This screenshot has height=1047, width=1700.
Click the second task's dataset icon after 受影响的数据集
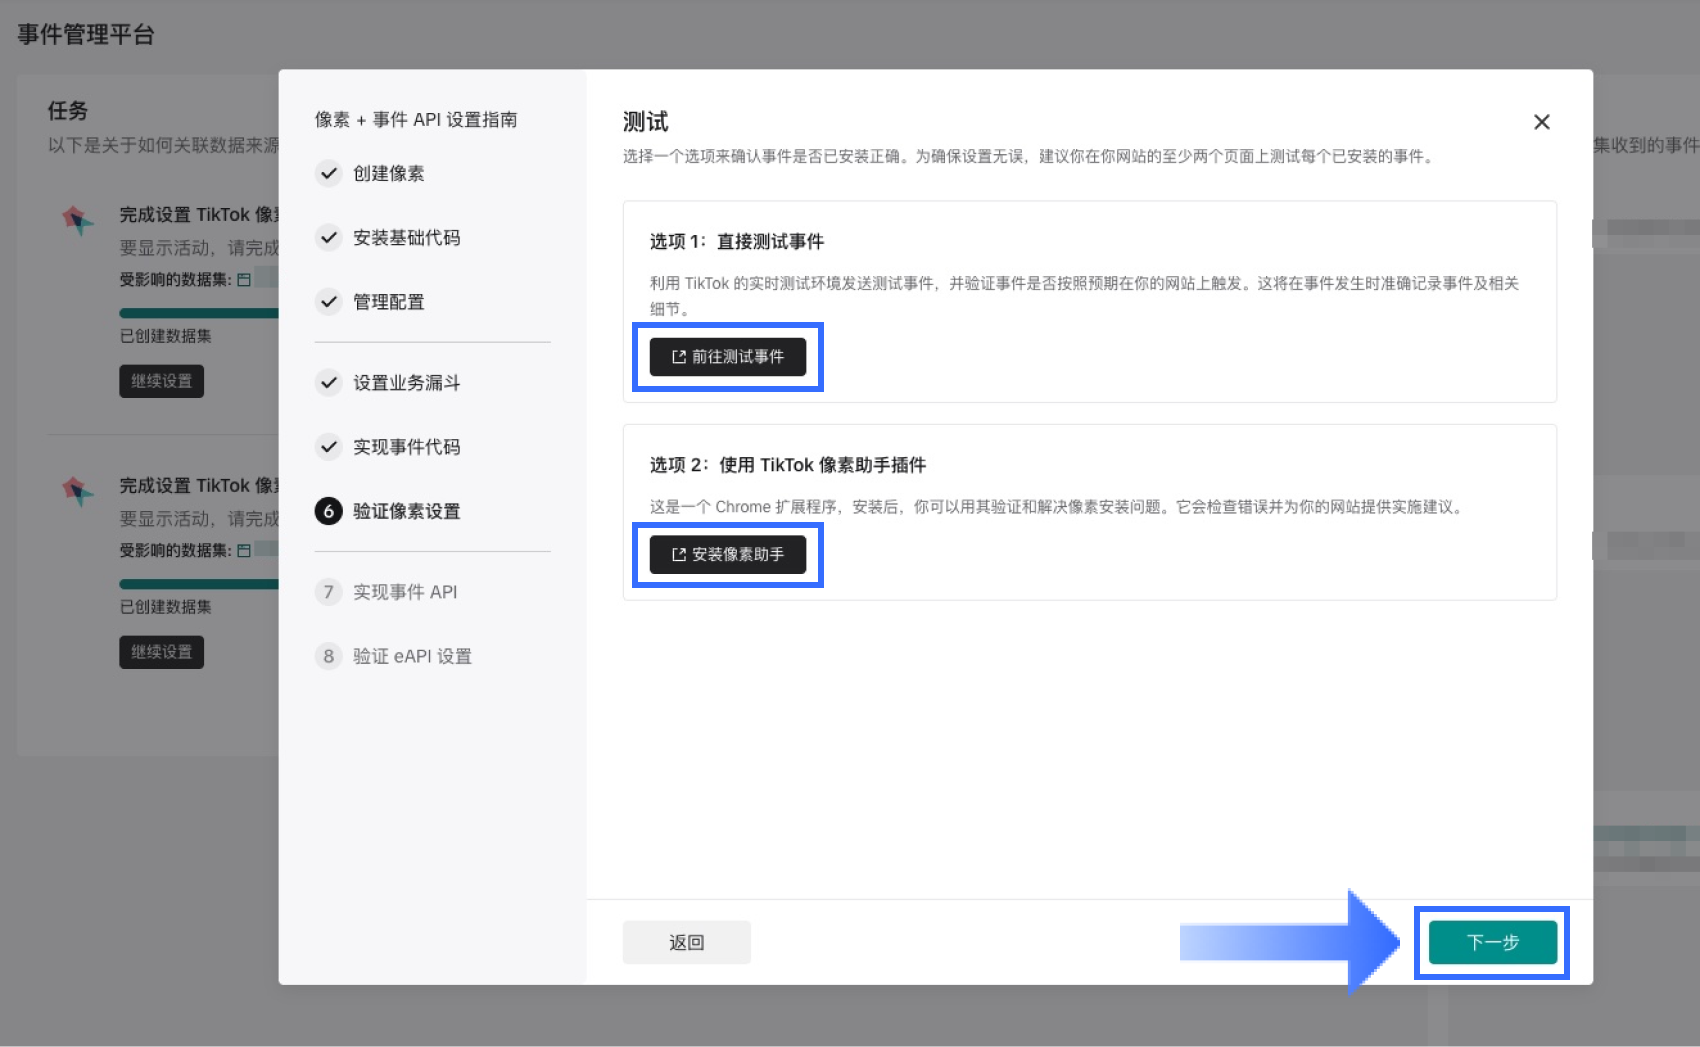click(x=244, y=551)
